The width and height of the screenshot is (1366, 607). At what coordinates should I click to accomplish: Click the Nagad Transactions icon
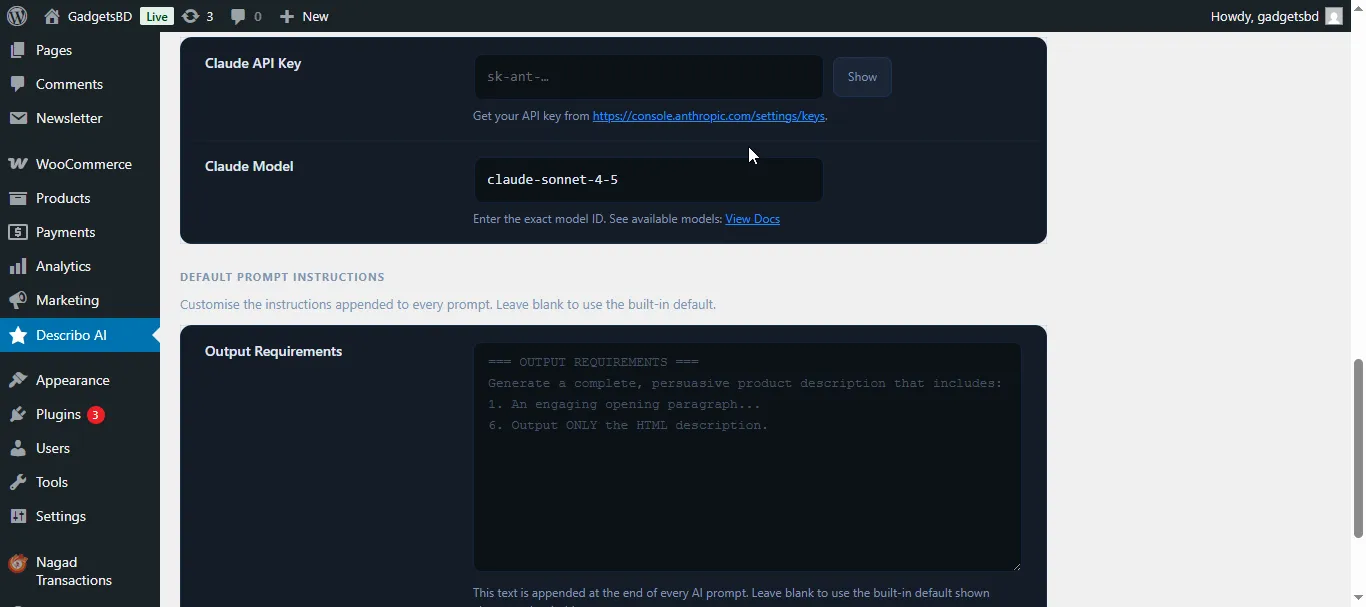(17, 564)
